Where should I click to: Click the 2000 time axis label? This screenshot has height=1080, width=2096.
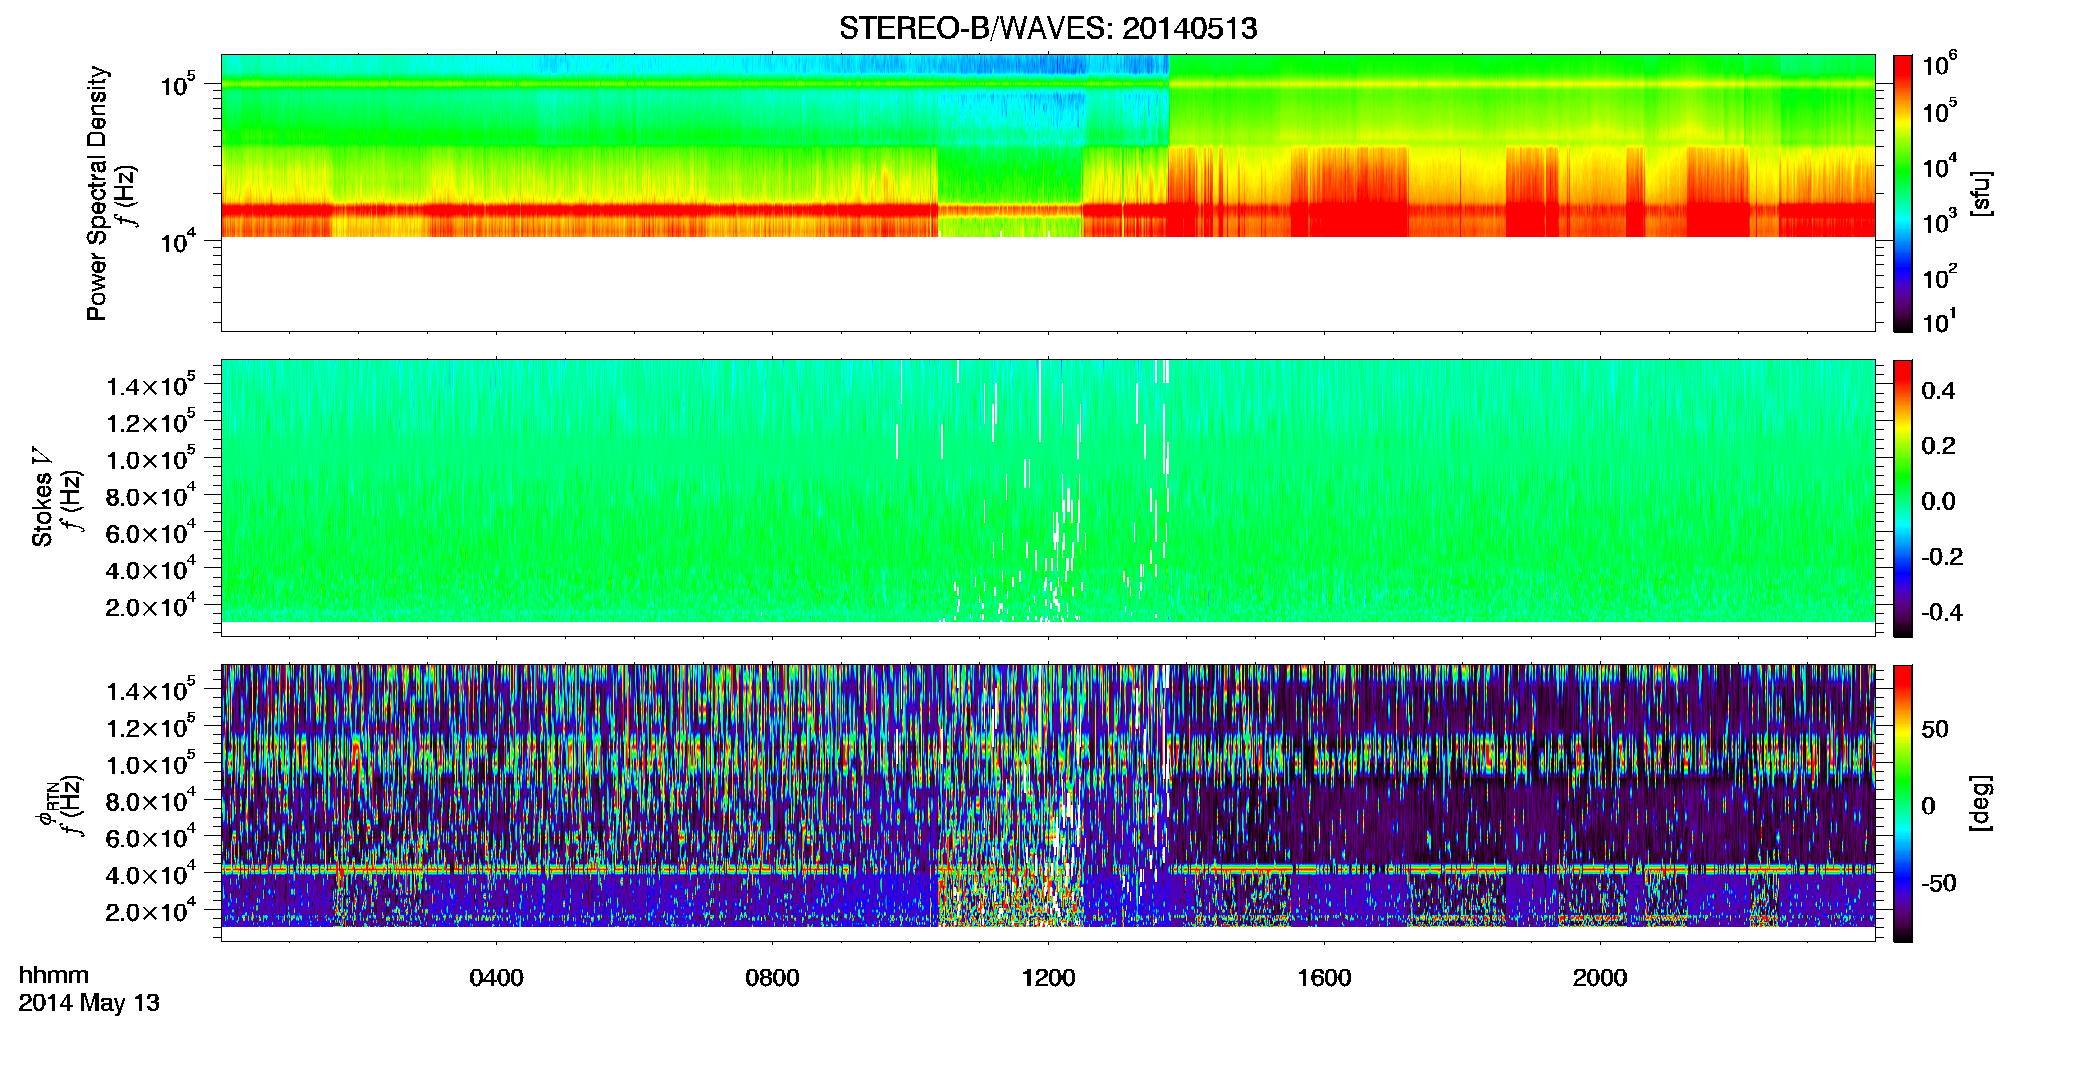[x=1600, y=978]
